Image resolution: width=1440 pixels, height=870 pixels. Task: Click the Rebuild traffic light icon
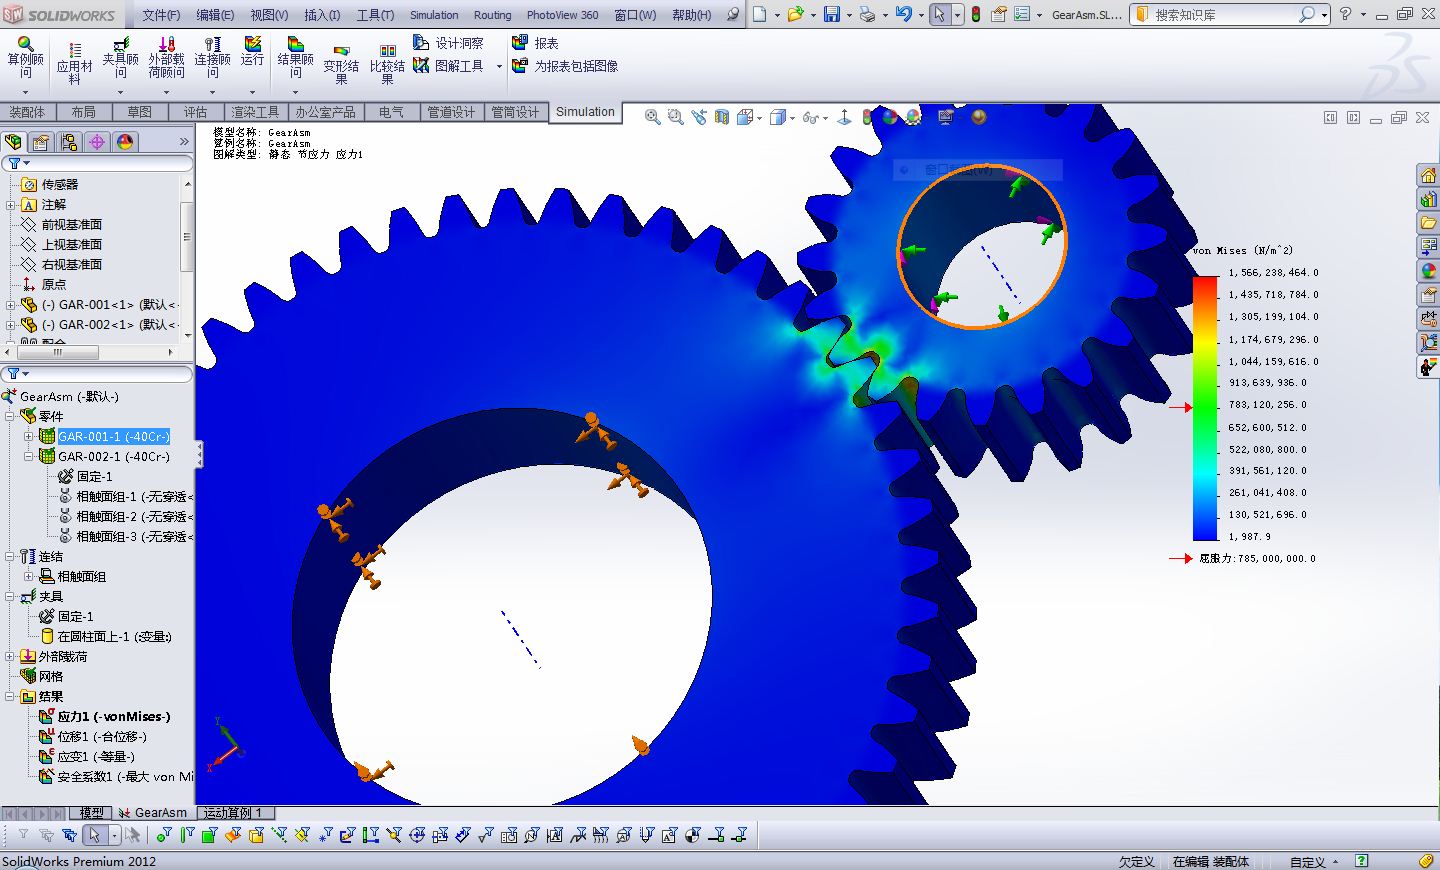[976, 14]
